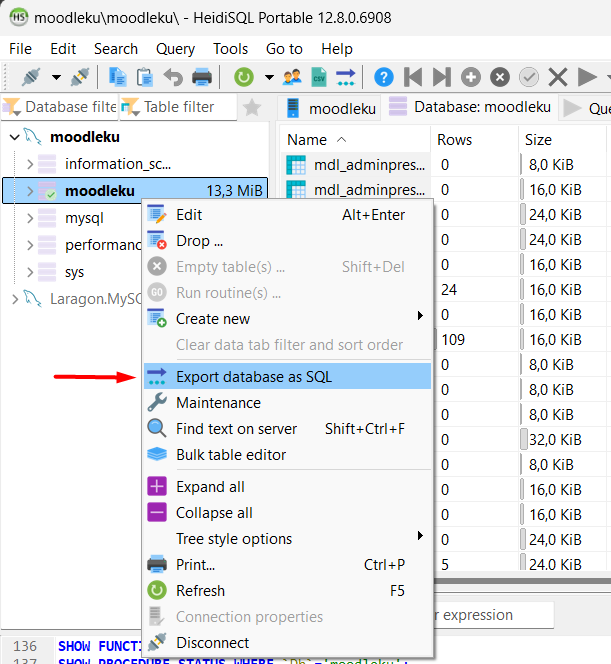
Task: Choose Find text on server
Action: pyautogui.click(x=287, y=429)
